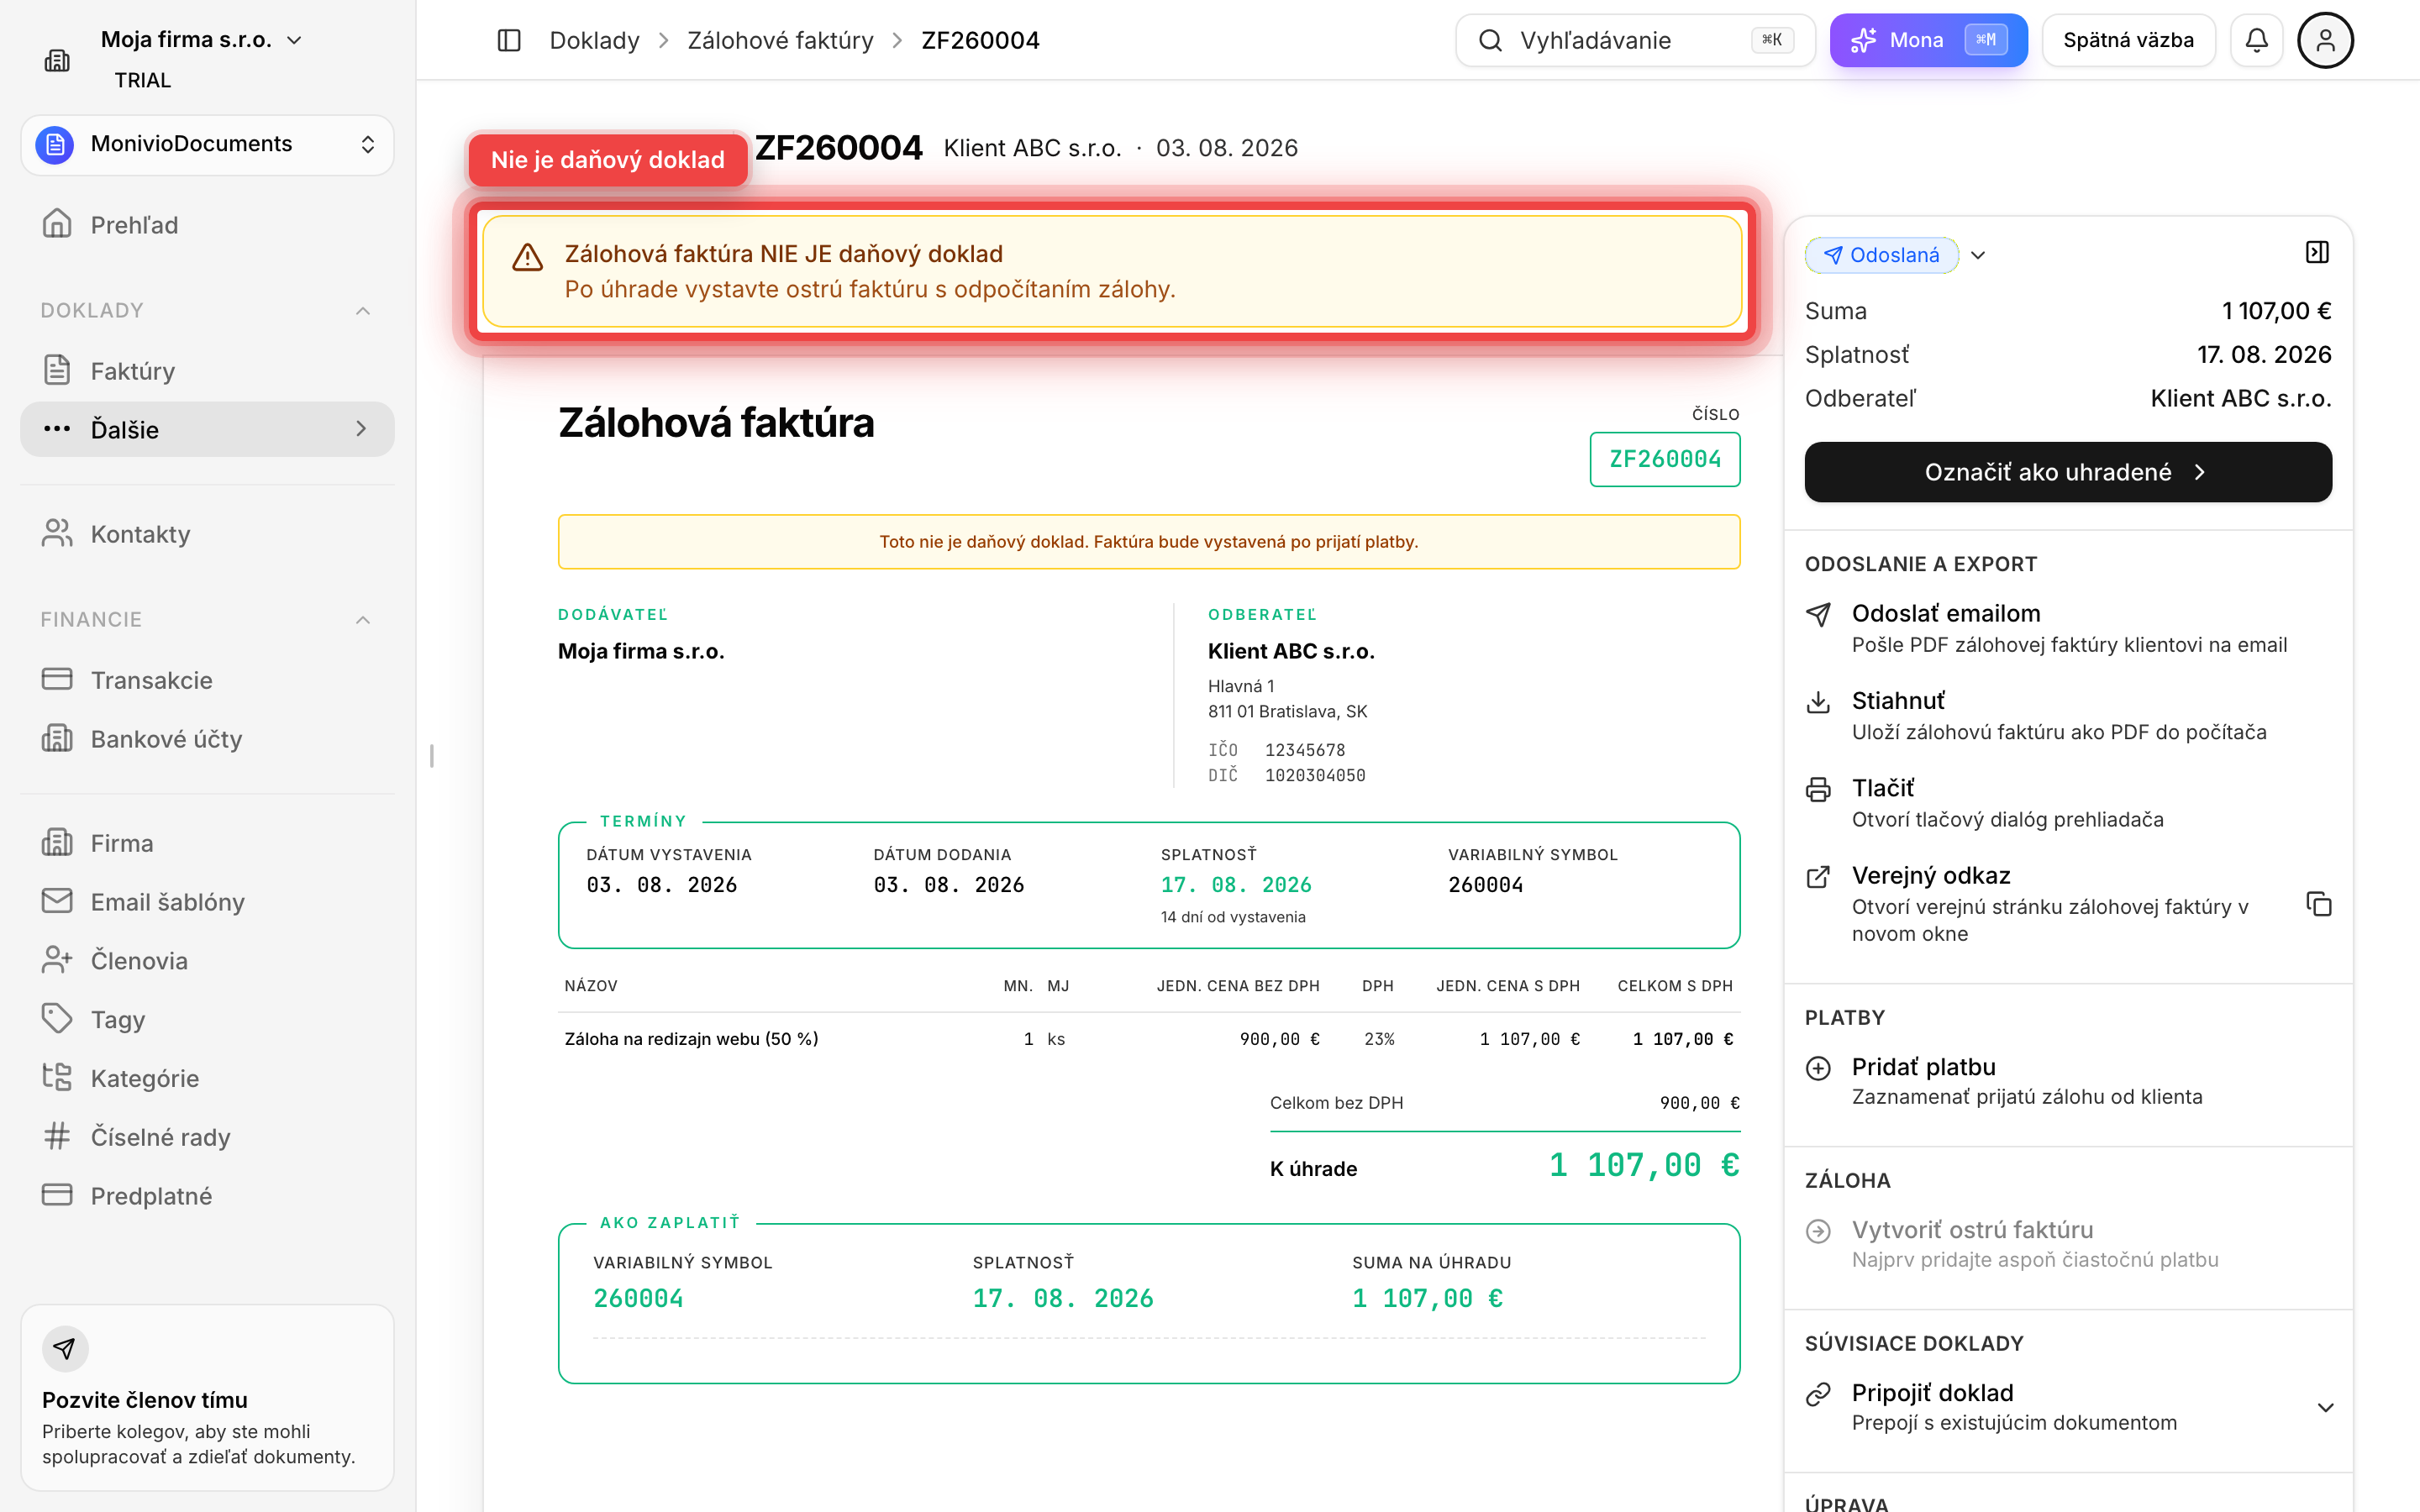Click the Odoslaná status badge
This screenshot has height=1512, width=2420.
pyautogui.click(x=1881, y=255)
